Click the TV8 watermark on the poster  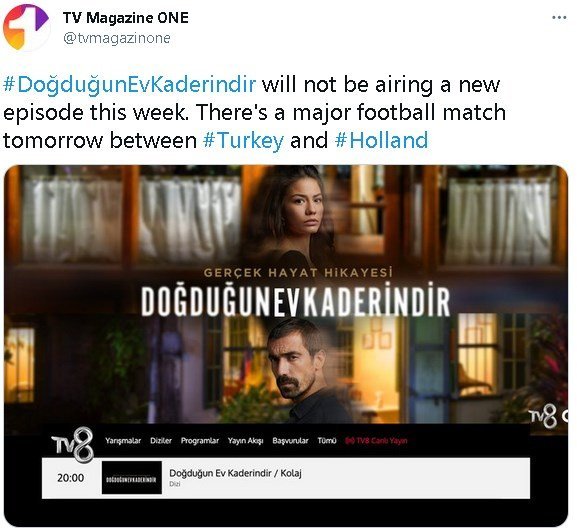tap(548, 416)
